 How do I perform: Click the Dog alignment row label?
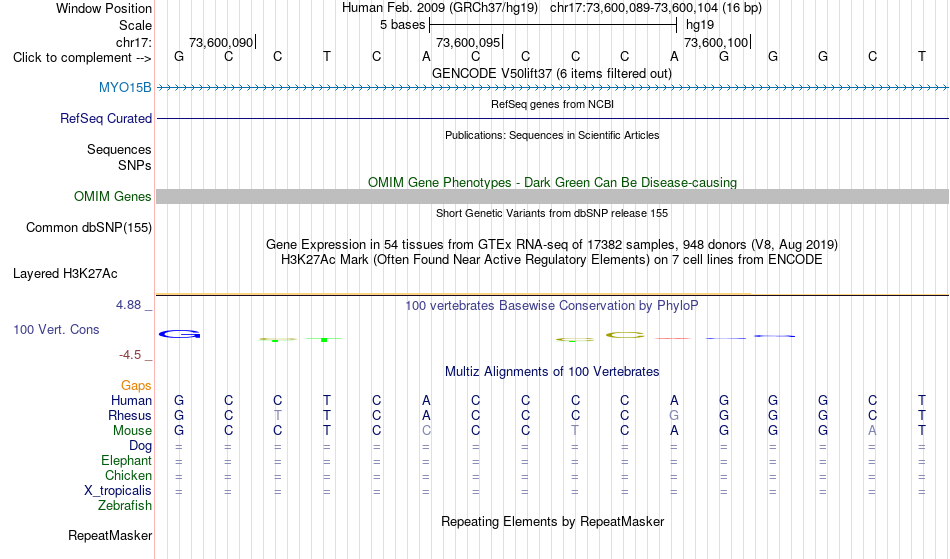[x=141, y=445]
